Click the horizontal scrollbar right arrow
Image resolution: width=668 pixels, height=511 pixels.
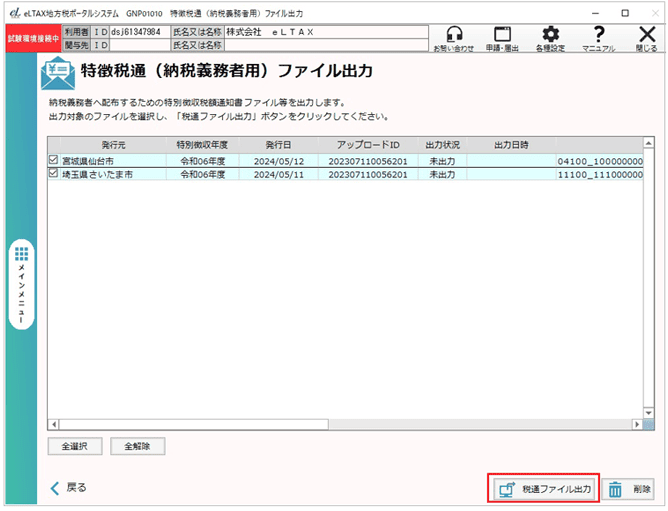point(637,424)
